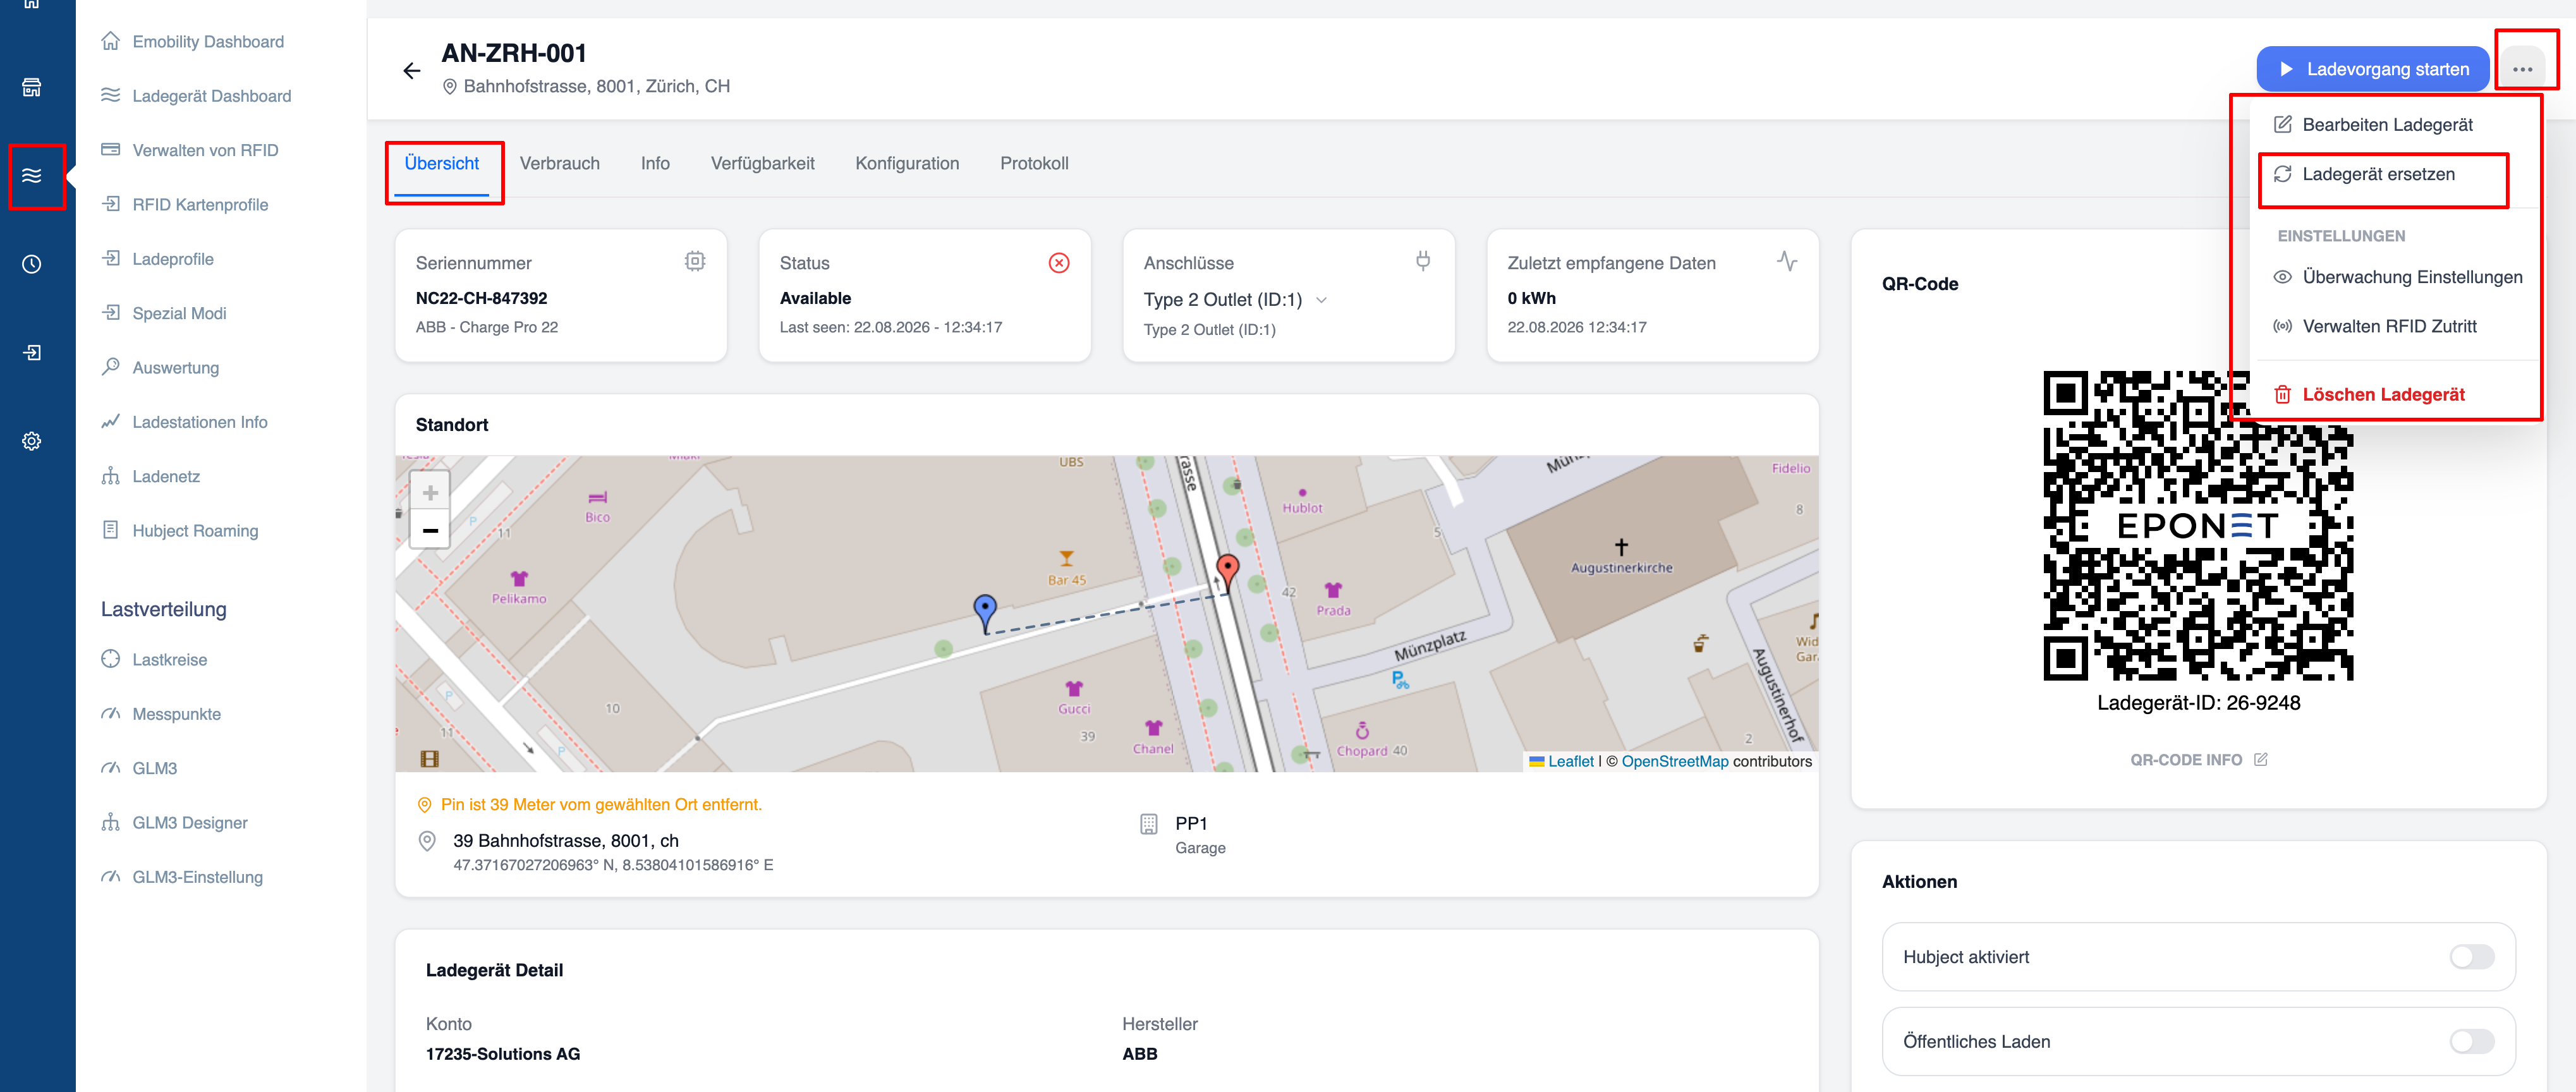Toggle the Hubject aktiviert switch

coord(2472,957)
